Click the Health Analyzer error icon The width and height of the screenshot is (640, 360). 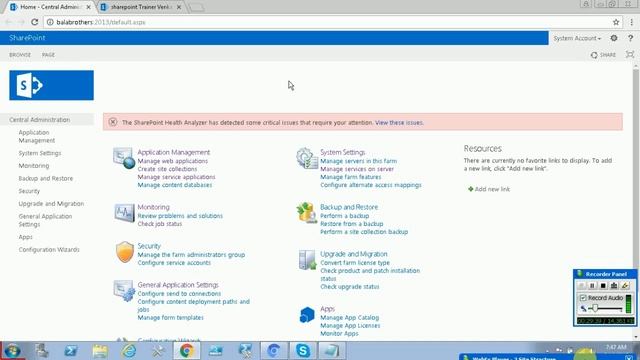click(x=113, y=122)
